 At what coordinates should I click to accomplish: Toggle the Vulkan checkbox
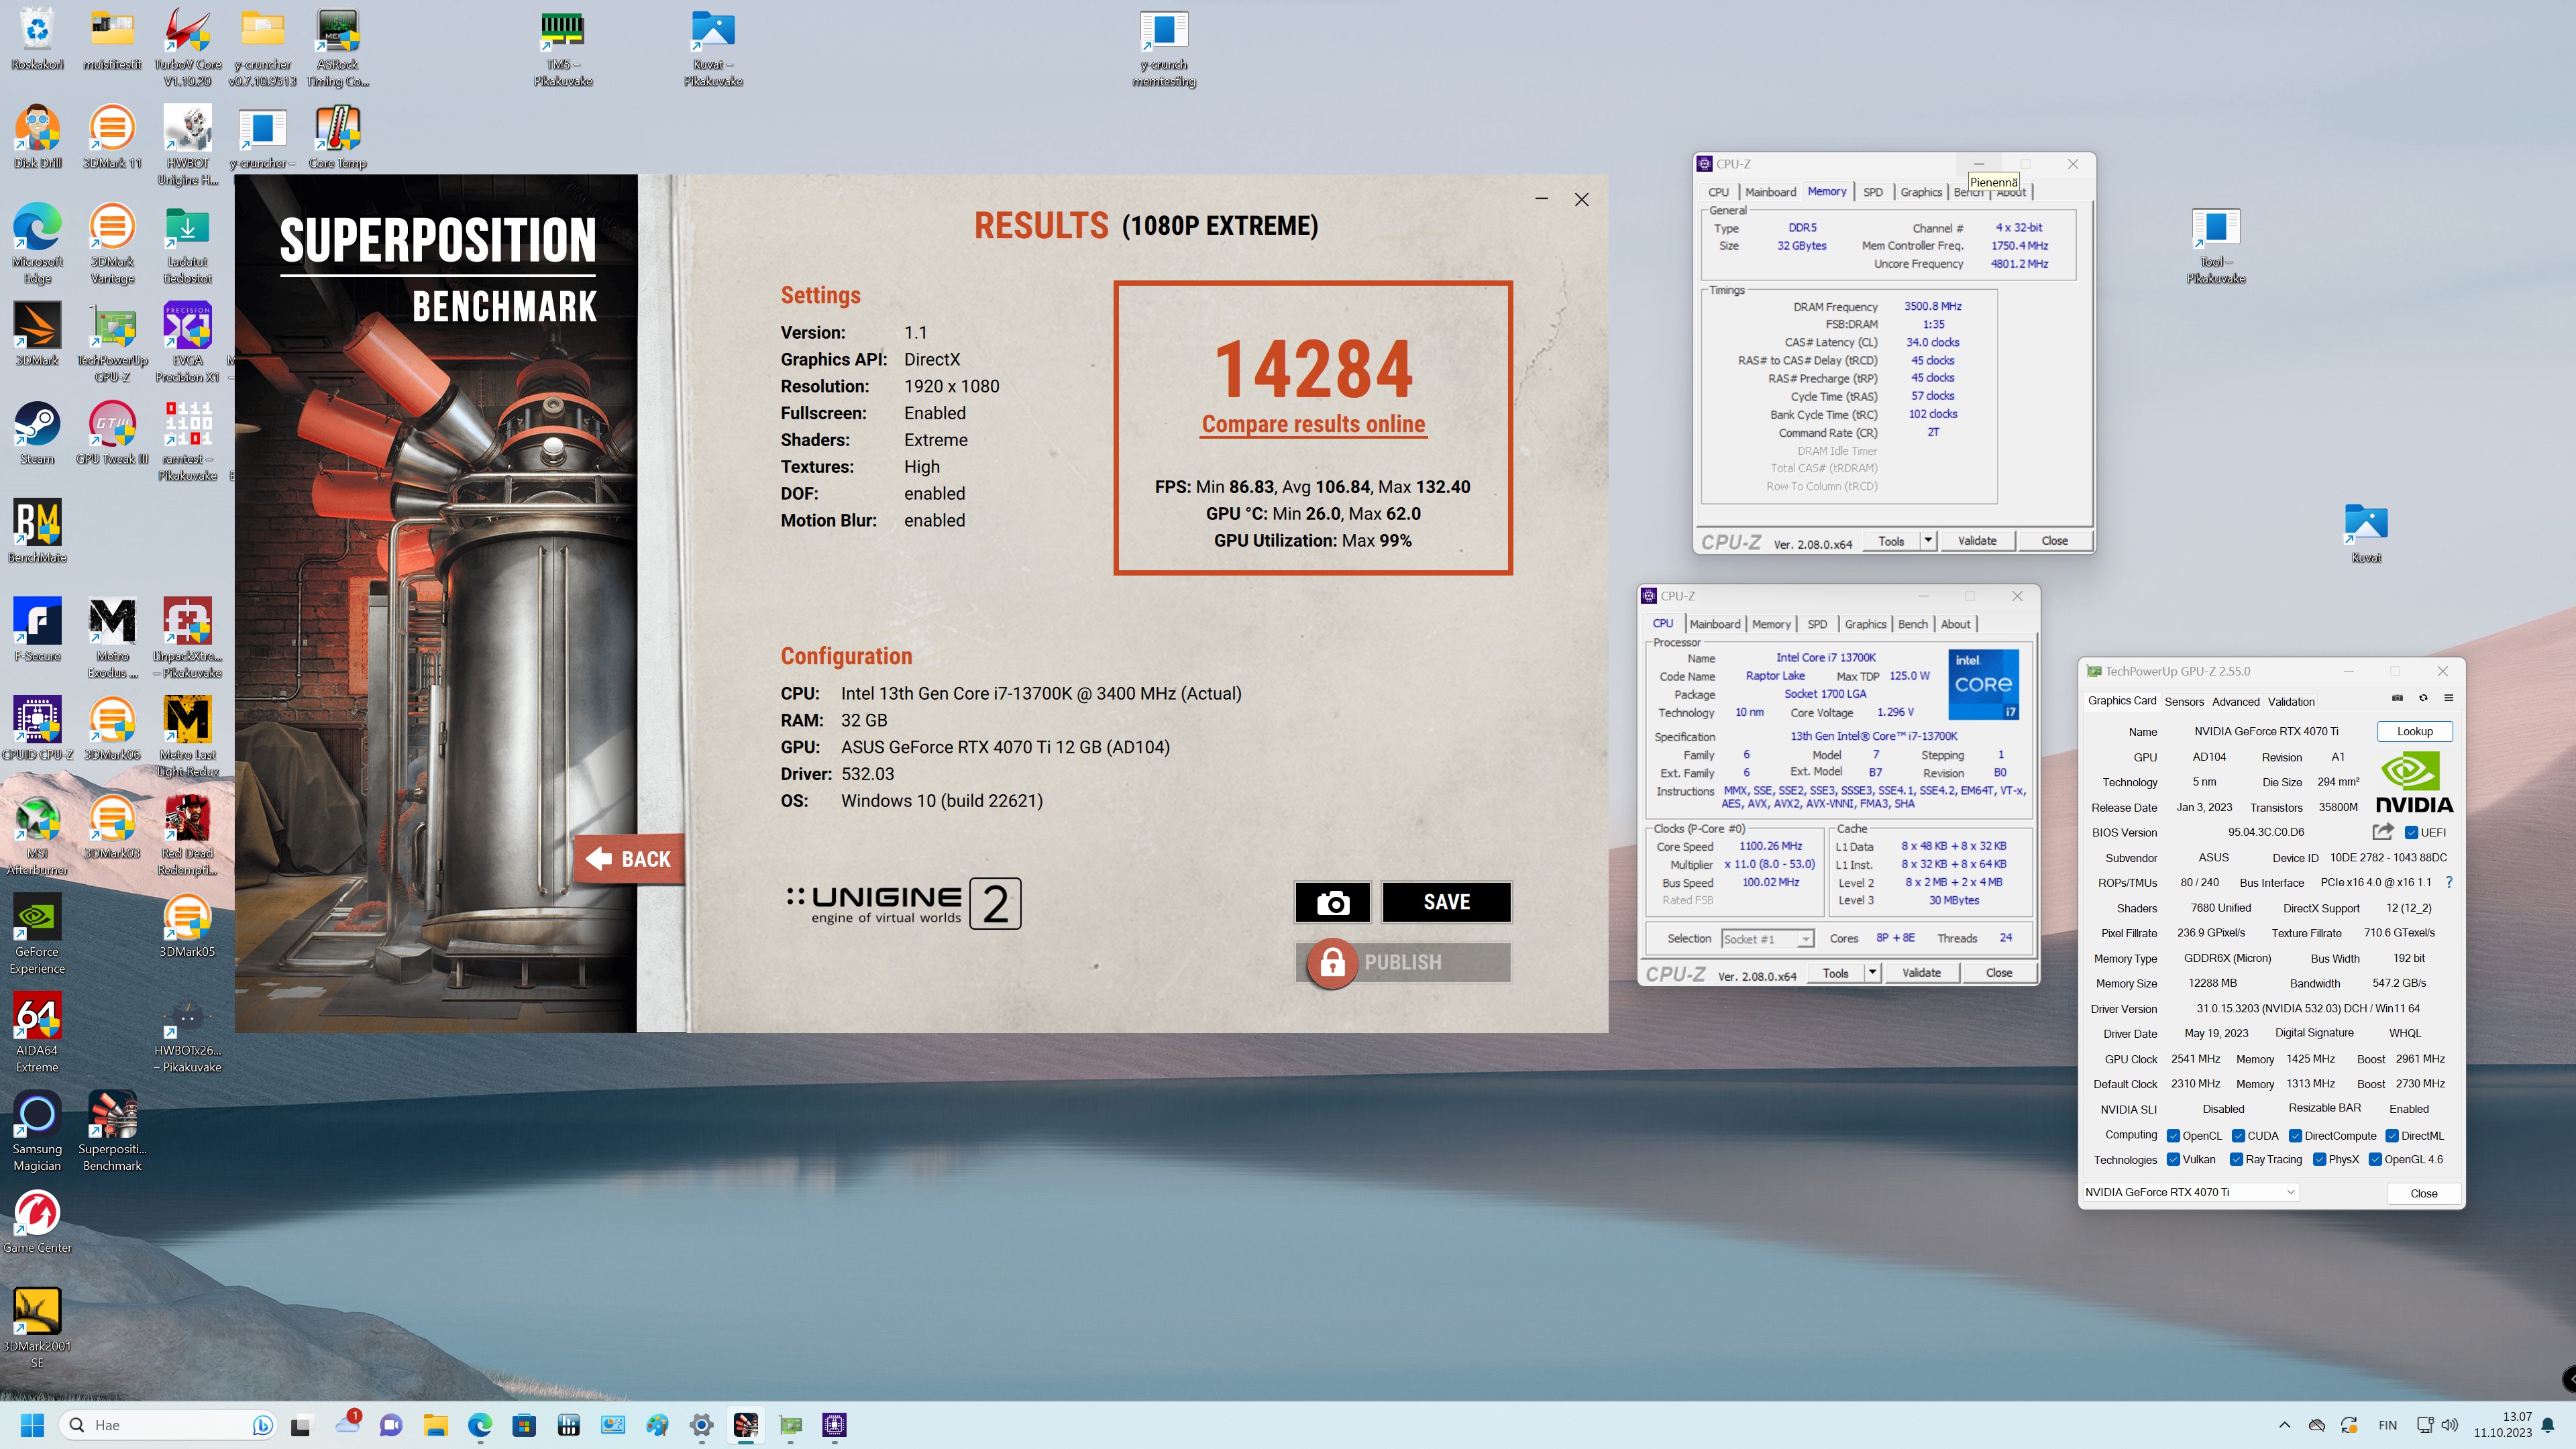pos(2173,1159)
